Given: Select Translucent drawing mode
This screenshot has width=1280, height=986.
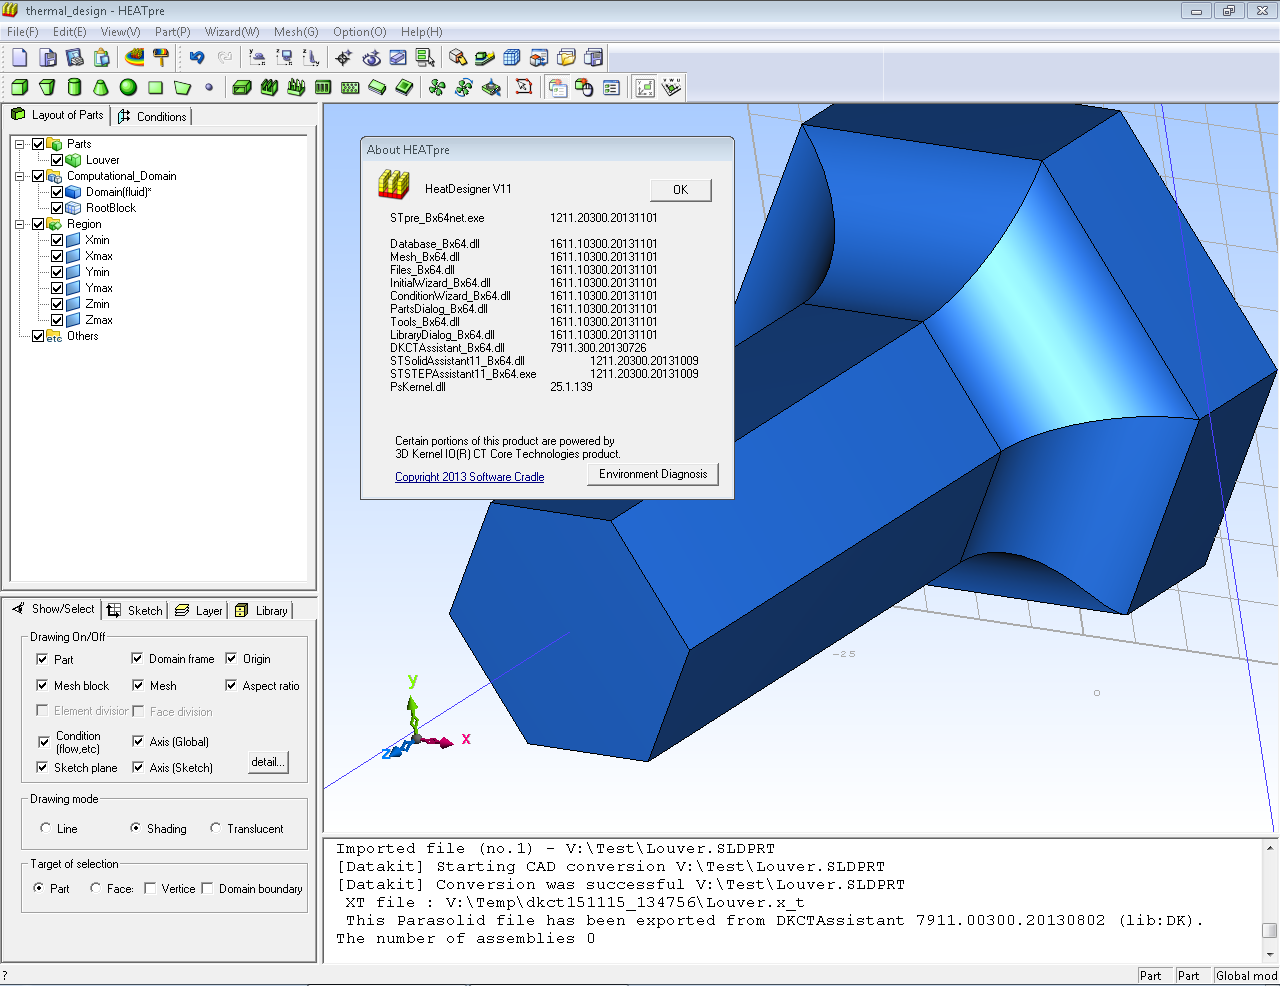Looking at the screenshot, I should 215,828.
